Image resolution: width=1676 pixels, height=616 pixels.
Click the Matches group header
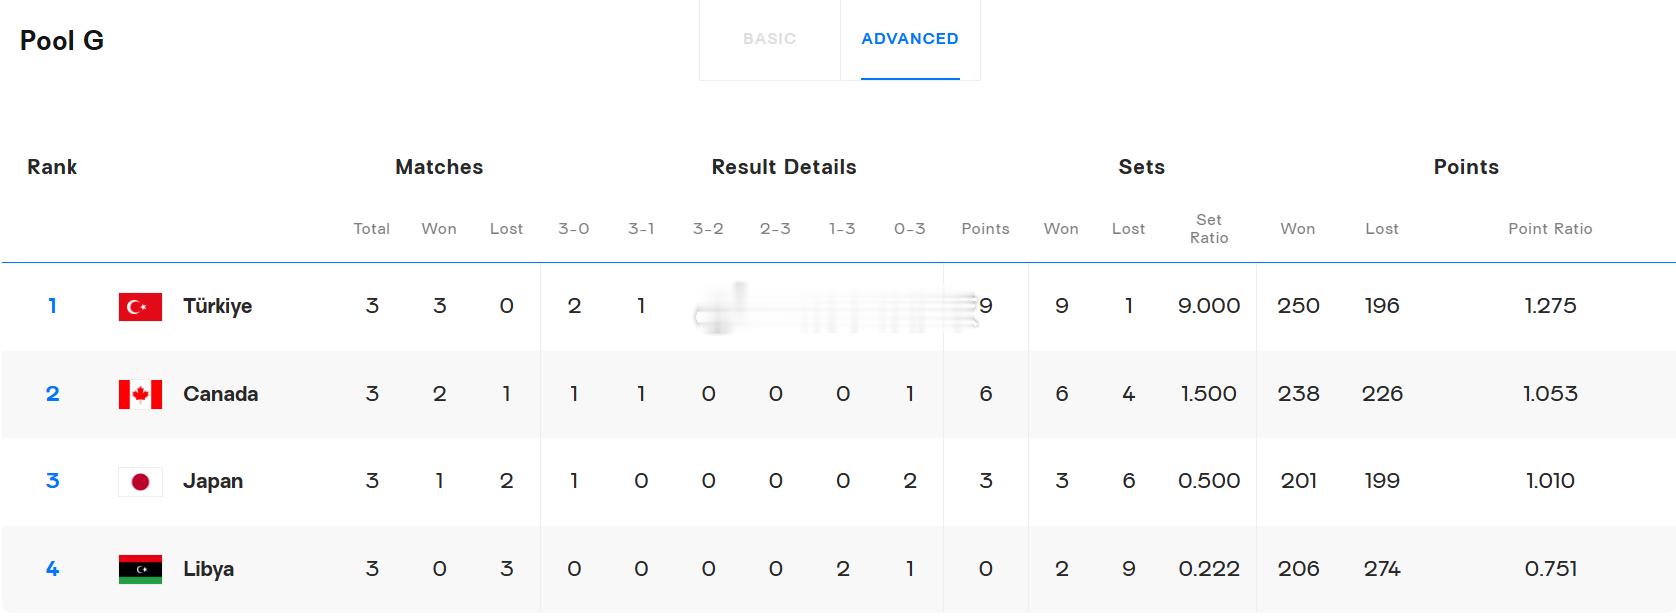click(439, 167)
